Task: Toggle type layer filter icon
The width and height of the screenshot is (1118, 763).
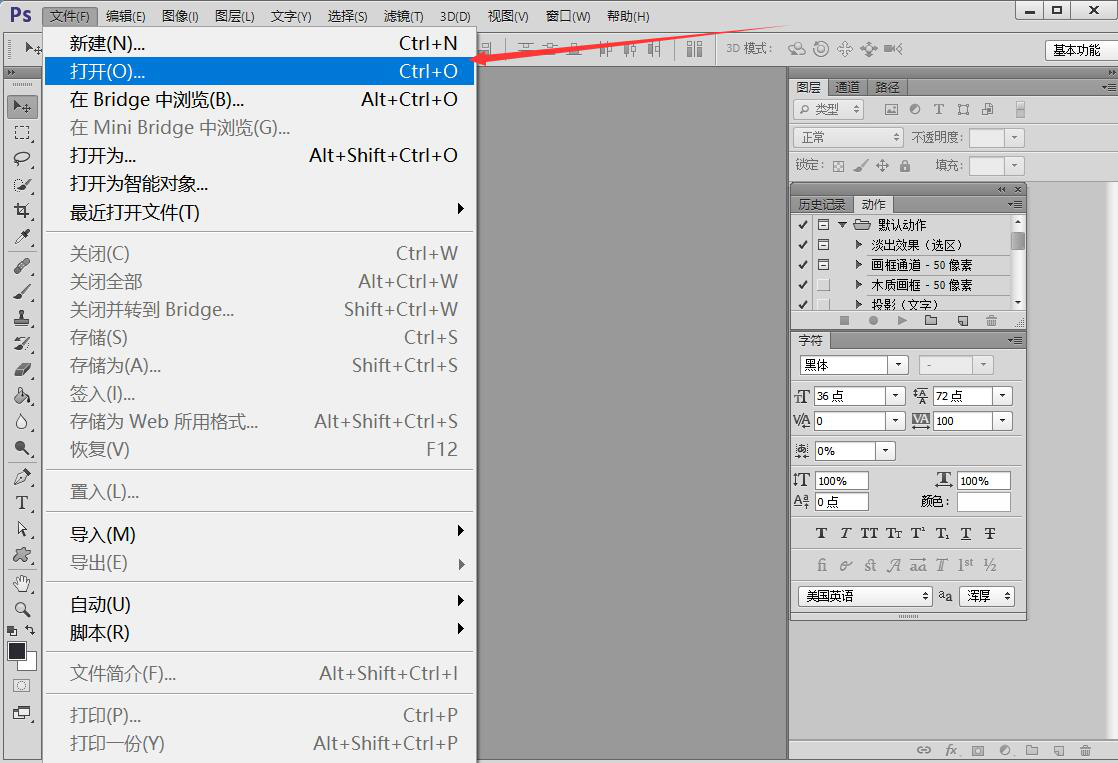Action: pos(938,109)
